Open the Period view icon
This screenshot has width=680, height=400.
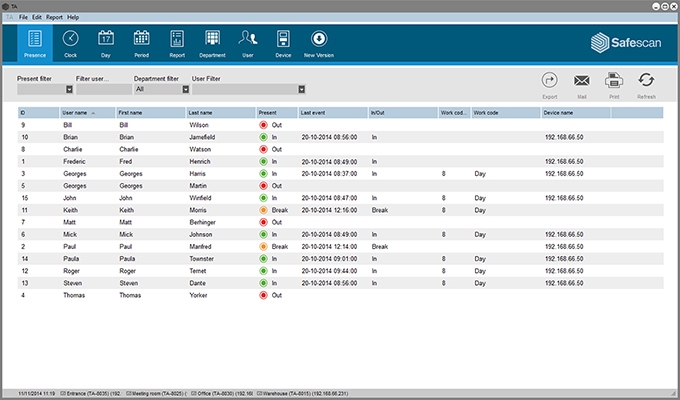[x=141, y=41]
